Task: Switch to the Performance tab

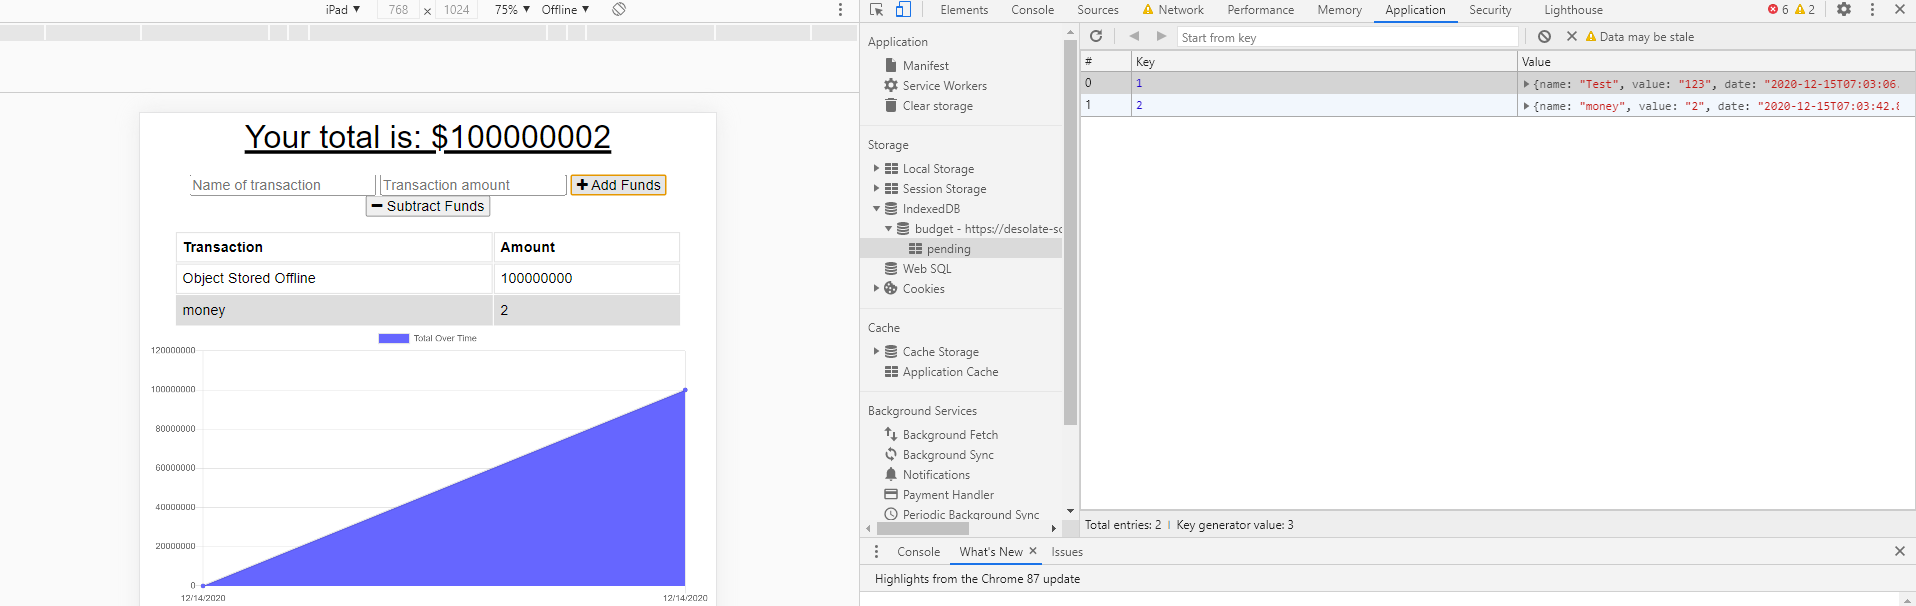Action: 1261,10
